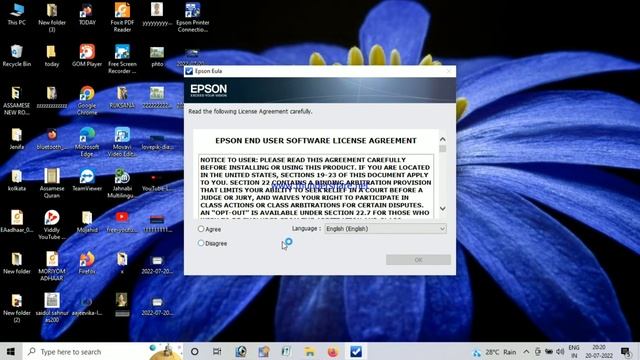Image resolution: width=640 pixels, height=360 pixels.
Task: Click the taskbar search box
Action: 102,351
